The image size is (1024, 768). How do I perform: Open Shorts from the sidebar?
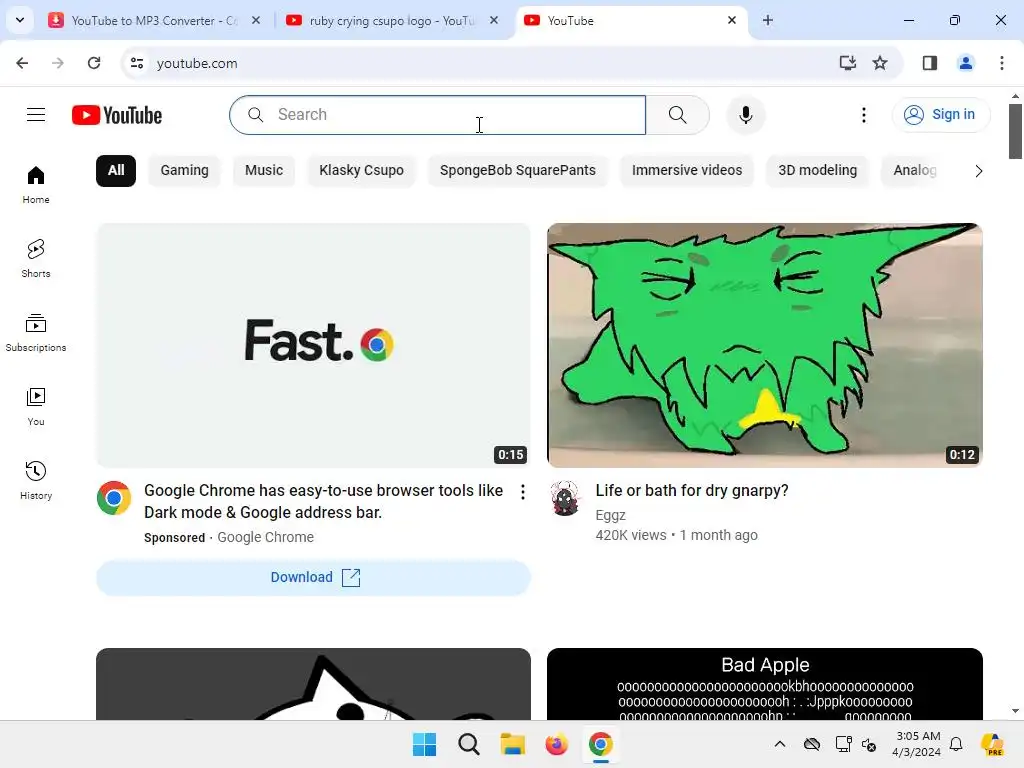pos(36,259)
